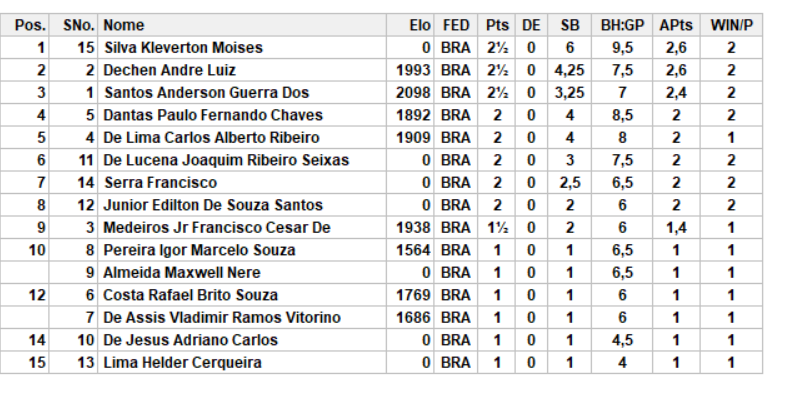Click the WIN/P column header

[x=731, y=25]
